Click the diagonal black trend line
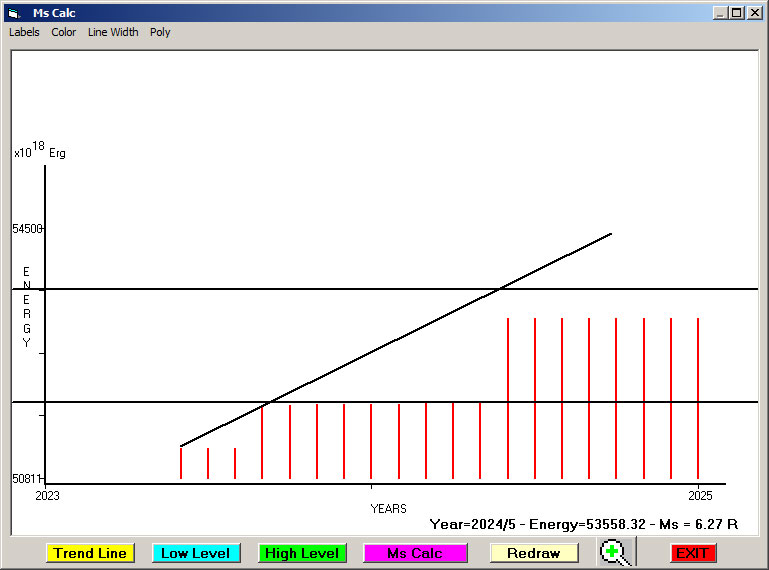 point(395,340)
